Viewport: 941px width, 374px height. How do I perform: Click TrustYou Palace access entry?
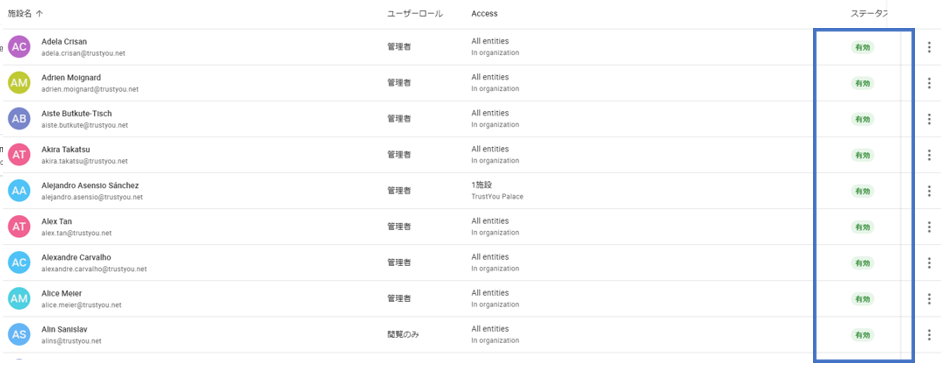(x=496, y=196)
